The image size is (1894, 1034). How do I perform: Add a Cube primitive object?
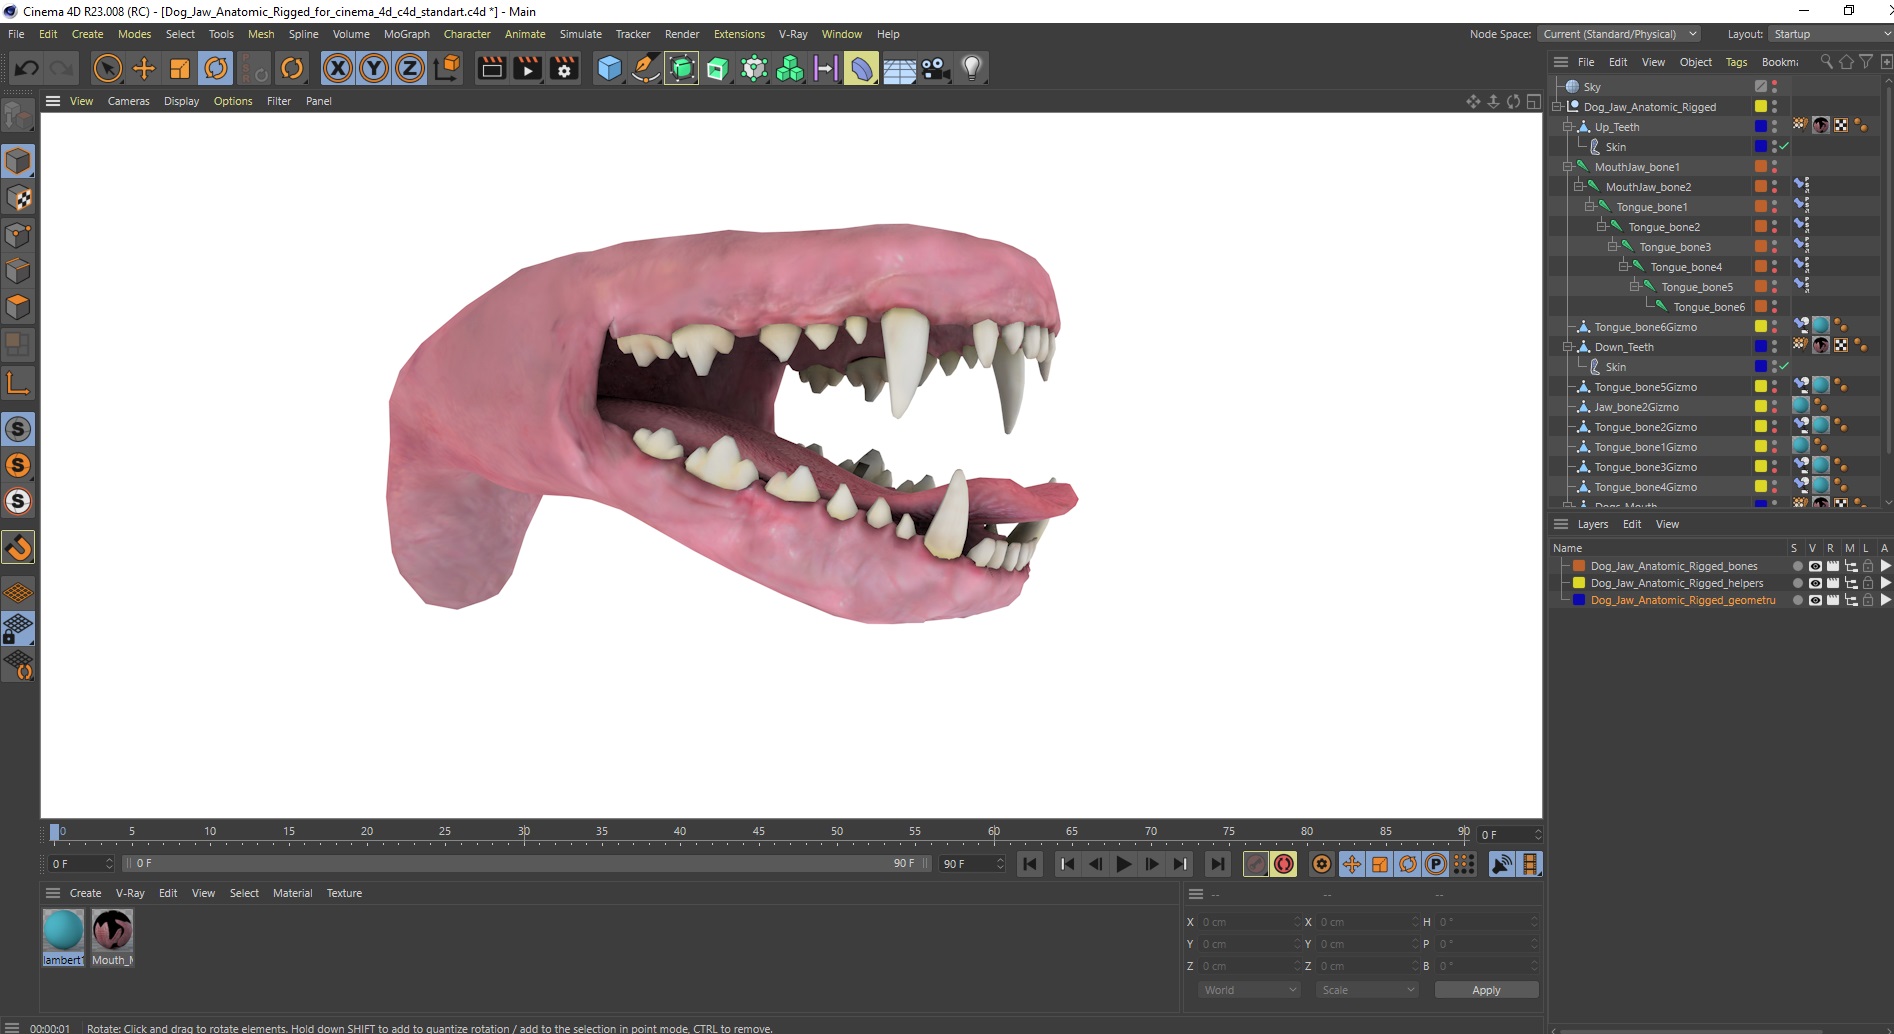609,68
